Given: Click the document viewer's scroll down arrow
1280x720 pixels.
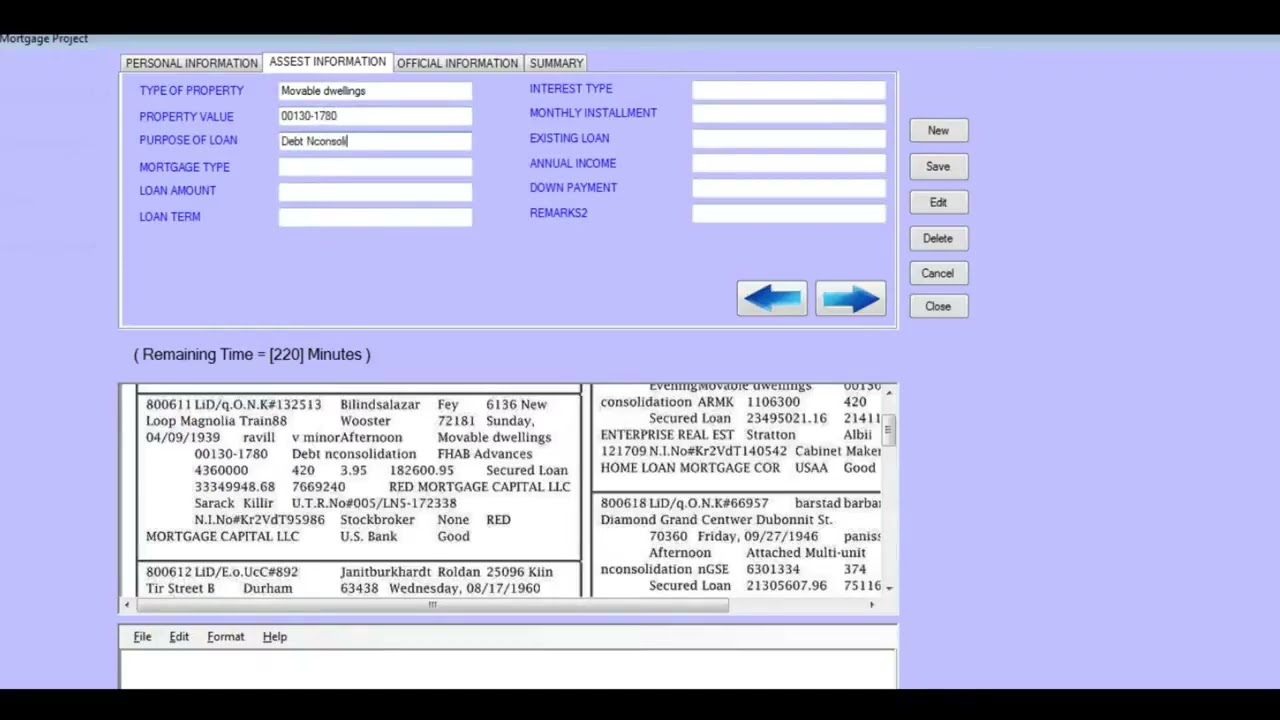Looking at the screenshot, I should (x=889, y=587).
